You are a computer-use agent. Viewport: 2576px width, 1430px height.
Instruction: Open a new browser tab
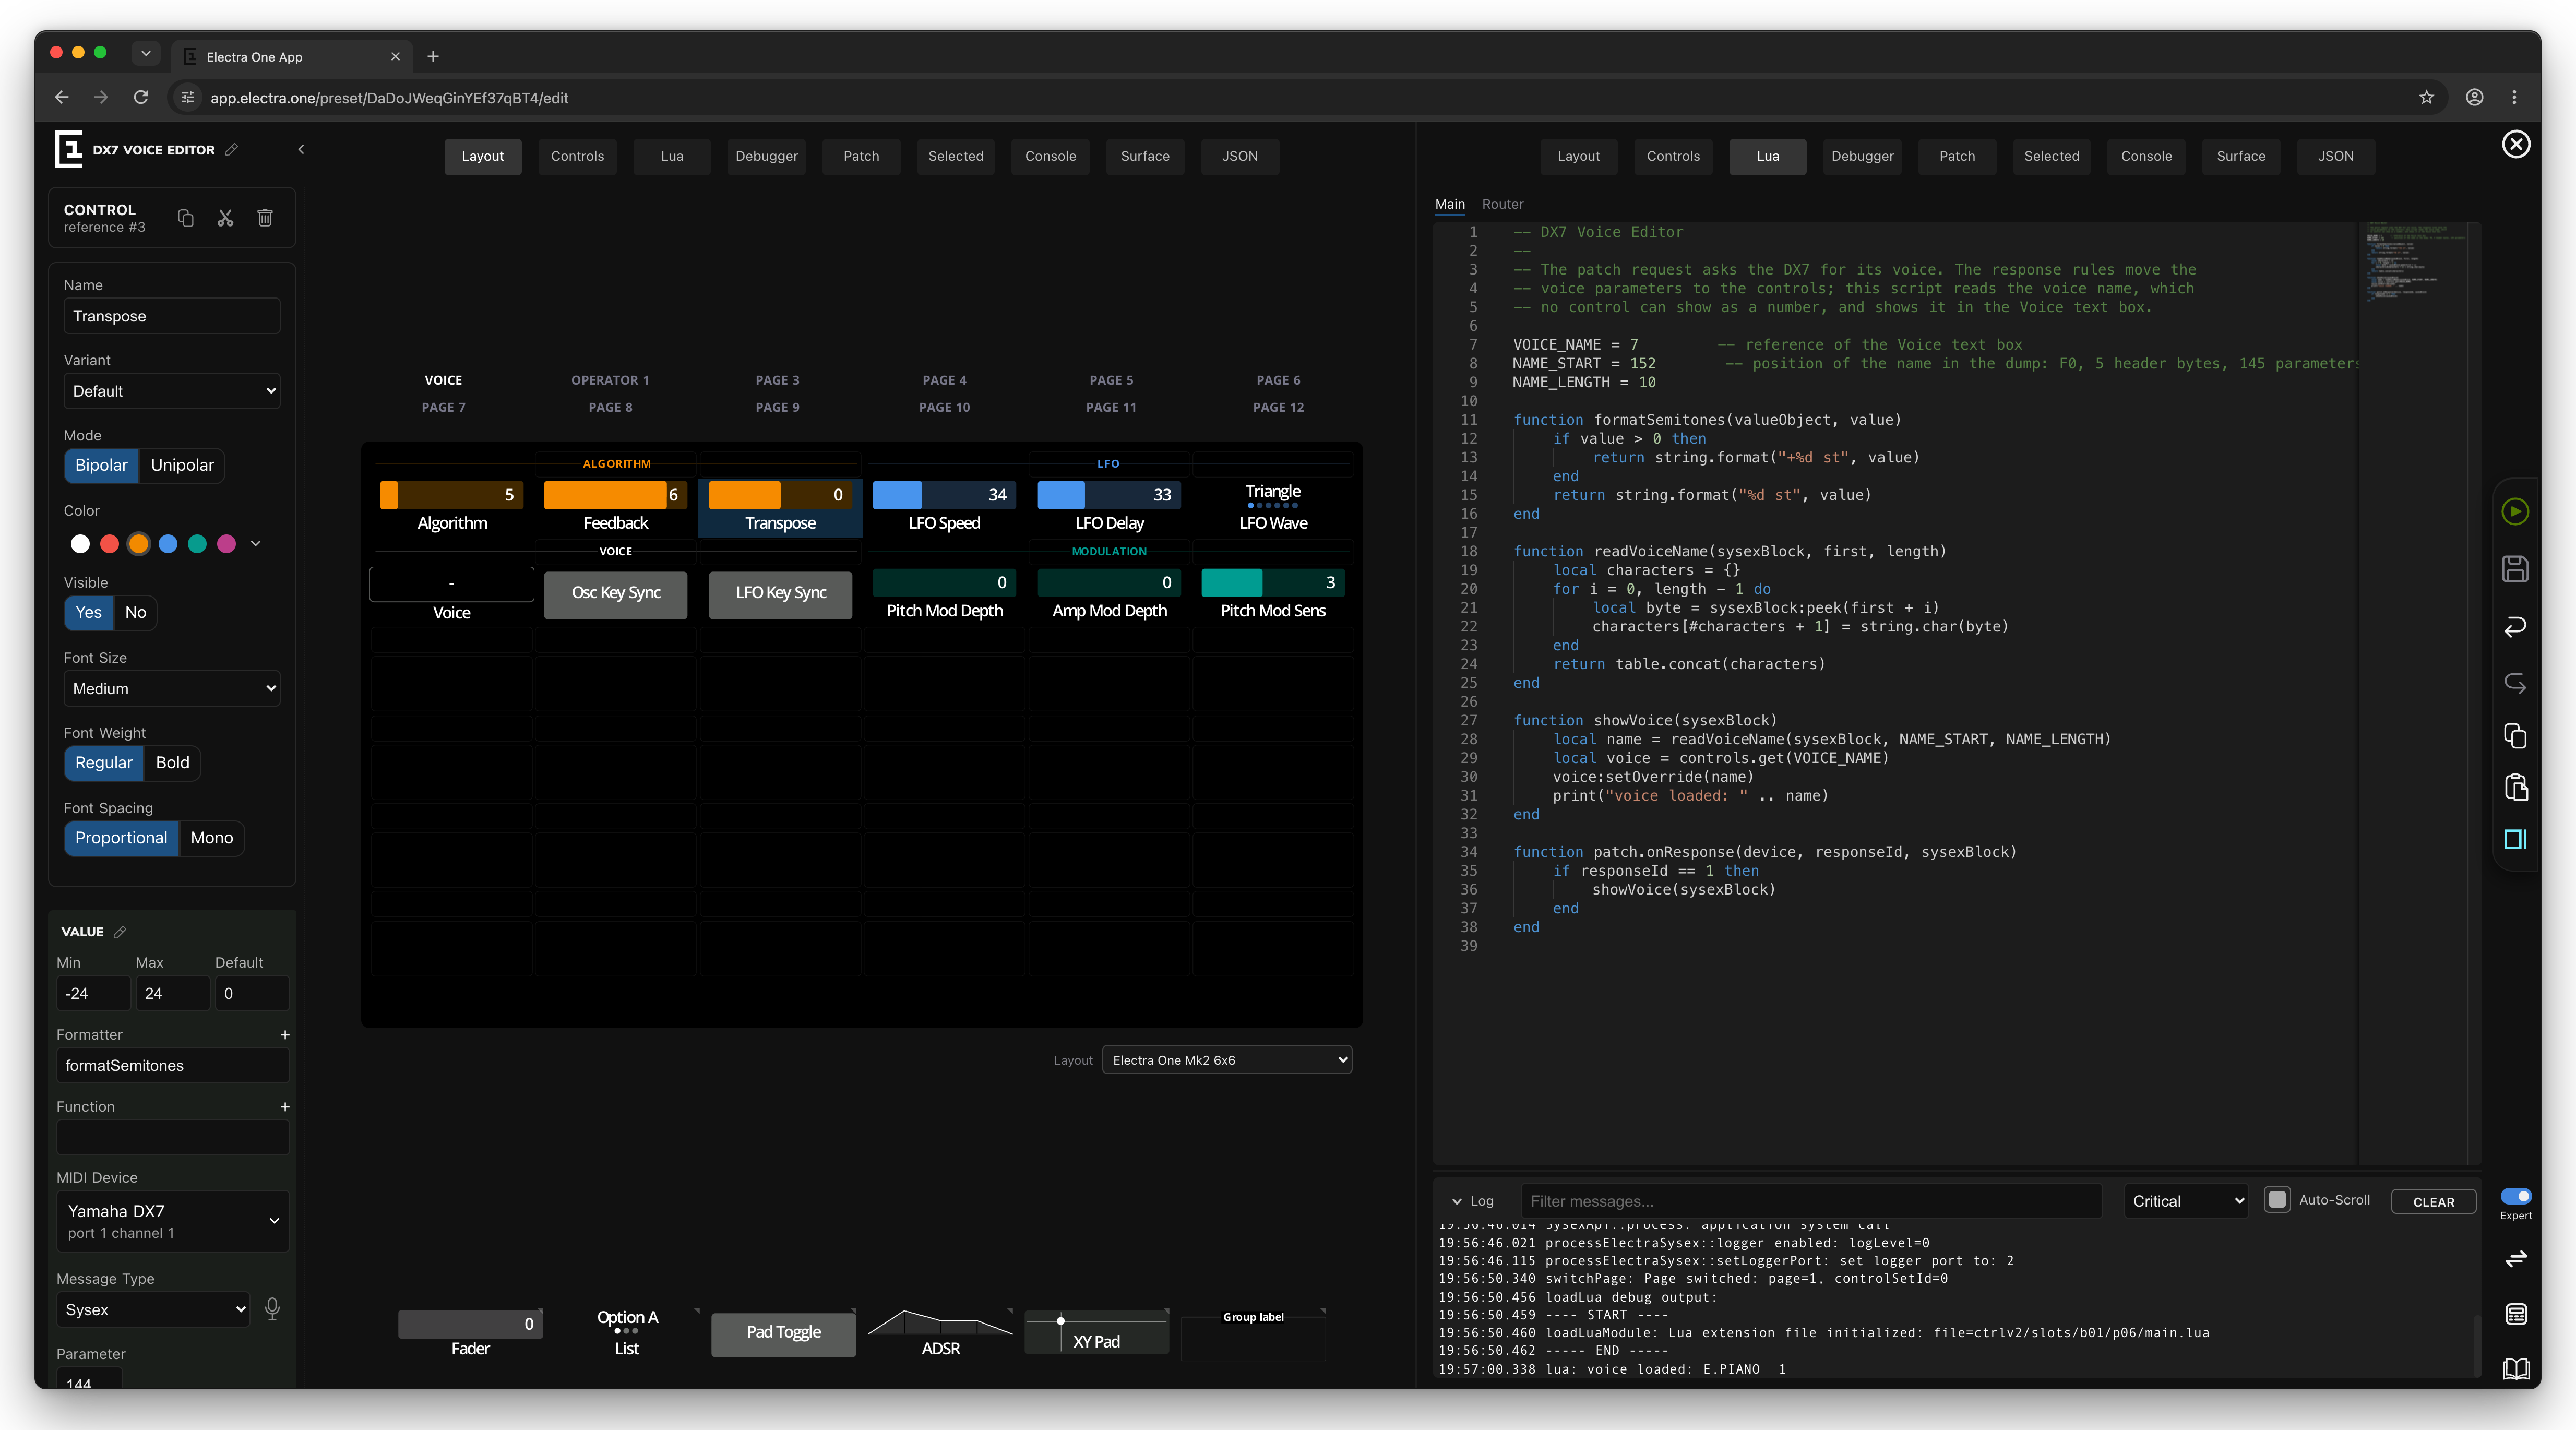(x=433, y=56)
